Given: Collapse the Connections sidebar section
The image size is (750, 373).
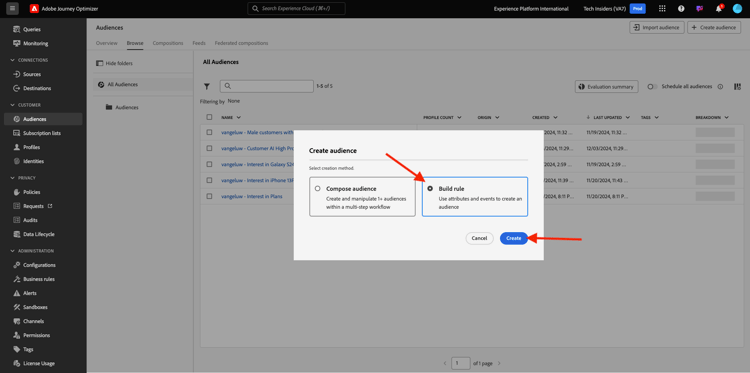Looking at the screenshot, I should pos(13,60).
